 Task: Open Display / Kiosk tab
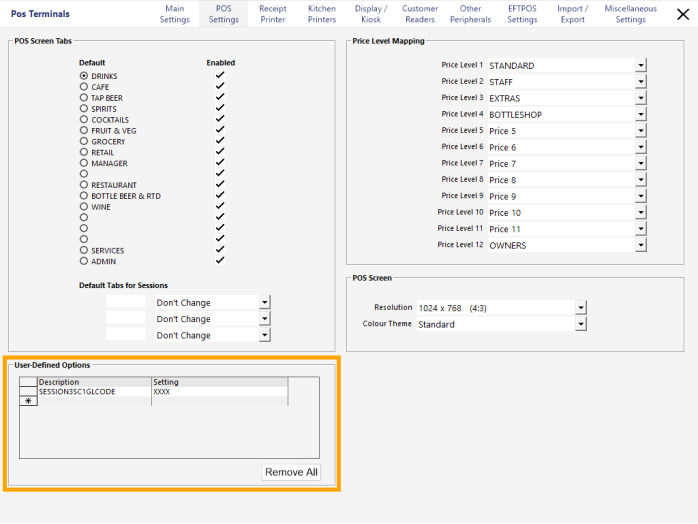pos(371,14)
